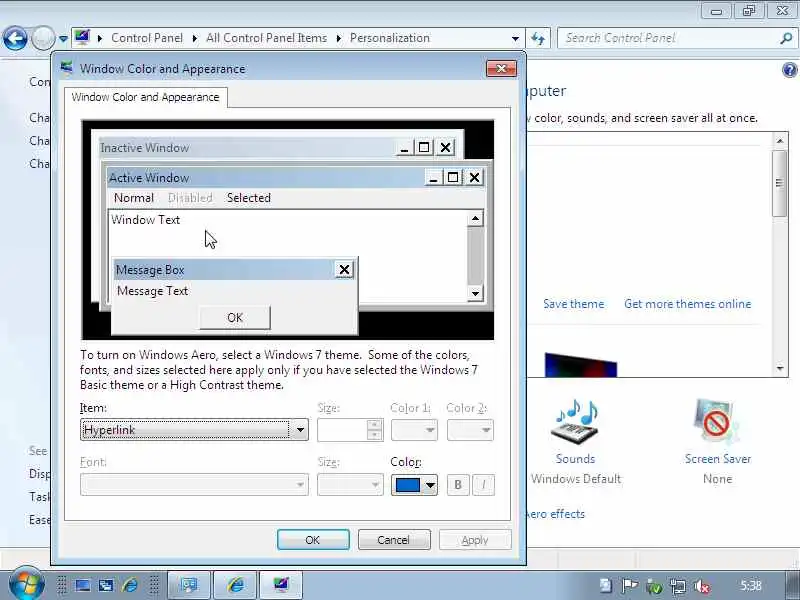
Task: Click the Cancel button
Action: click(x=394, y=540)
